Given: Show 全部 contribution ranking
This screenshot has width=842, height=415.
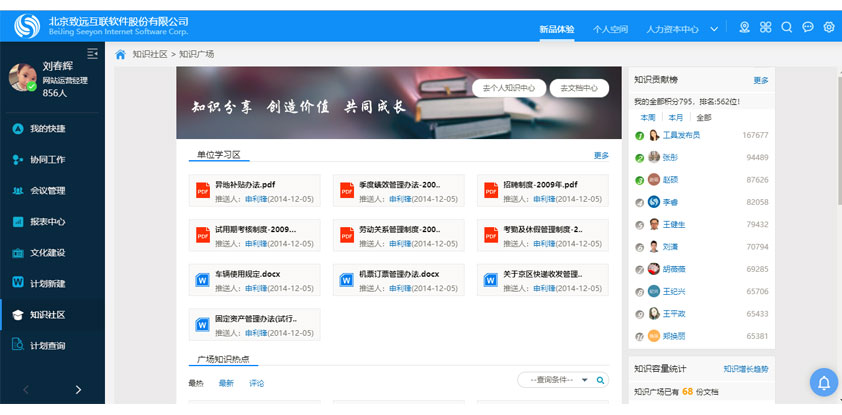Looking at the screenshot, I should (x=703, y=118).
